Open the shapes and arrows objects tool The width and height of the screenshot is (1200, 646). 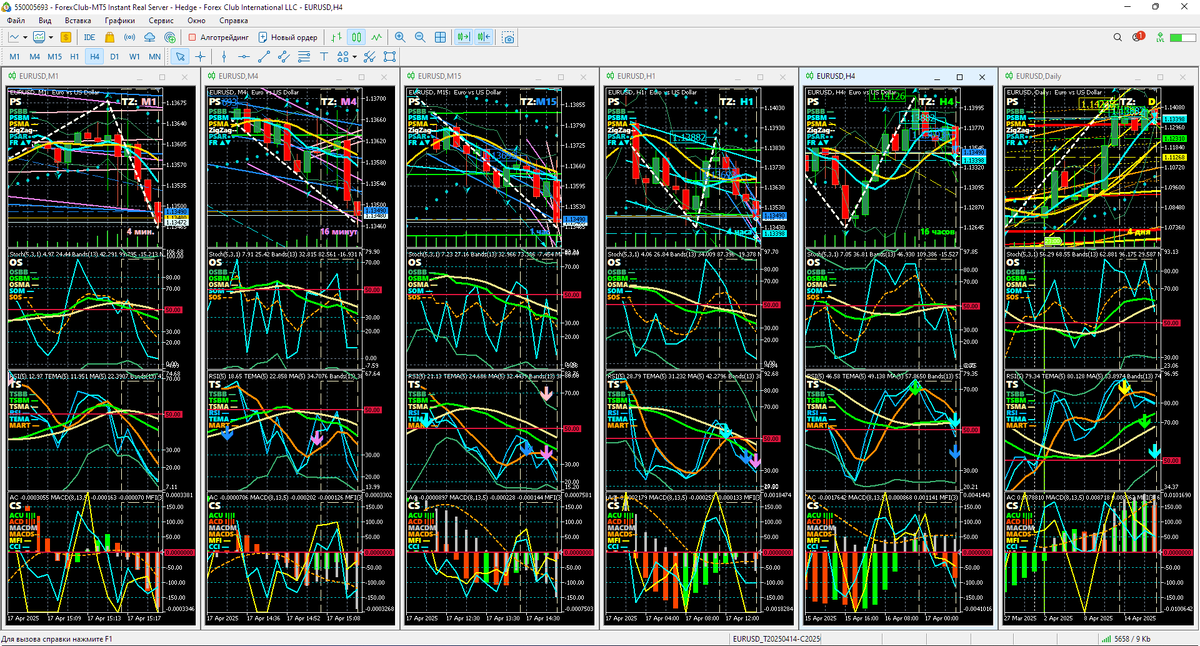click(342, 57)
